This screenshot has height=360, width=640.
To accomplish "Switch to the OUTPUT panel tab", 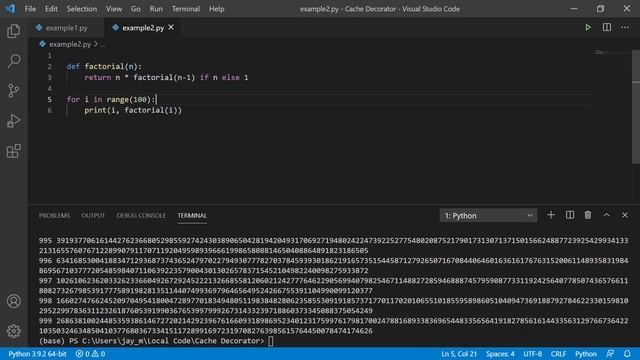I will [93, 215].
